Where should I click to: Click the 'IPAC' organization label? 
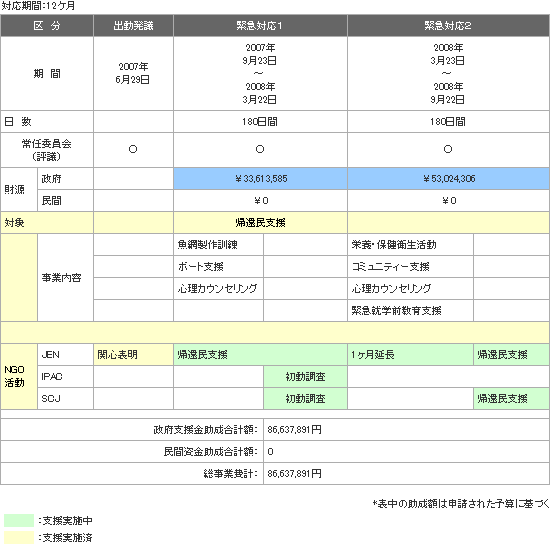65,376
